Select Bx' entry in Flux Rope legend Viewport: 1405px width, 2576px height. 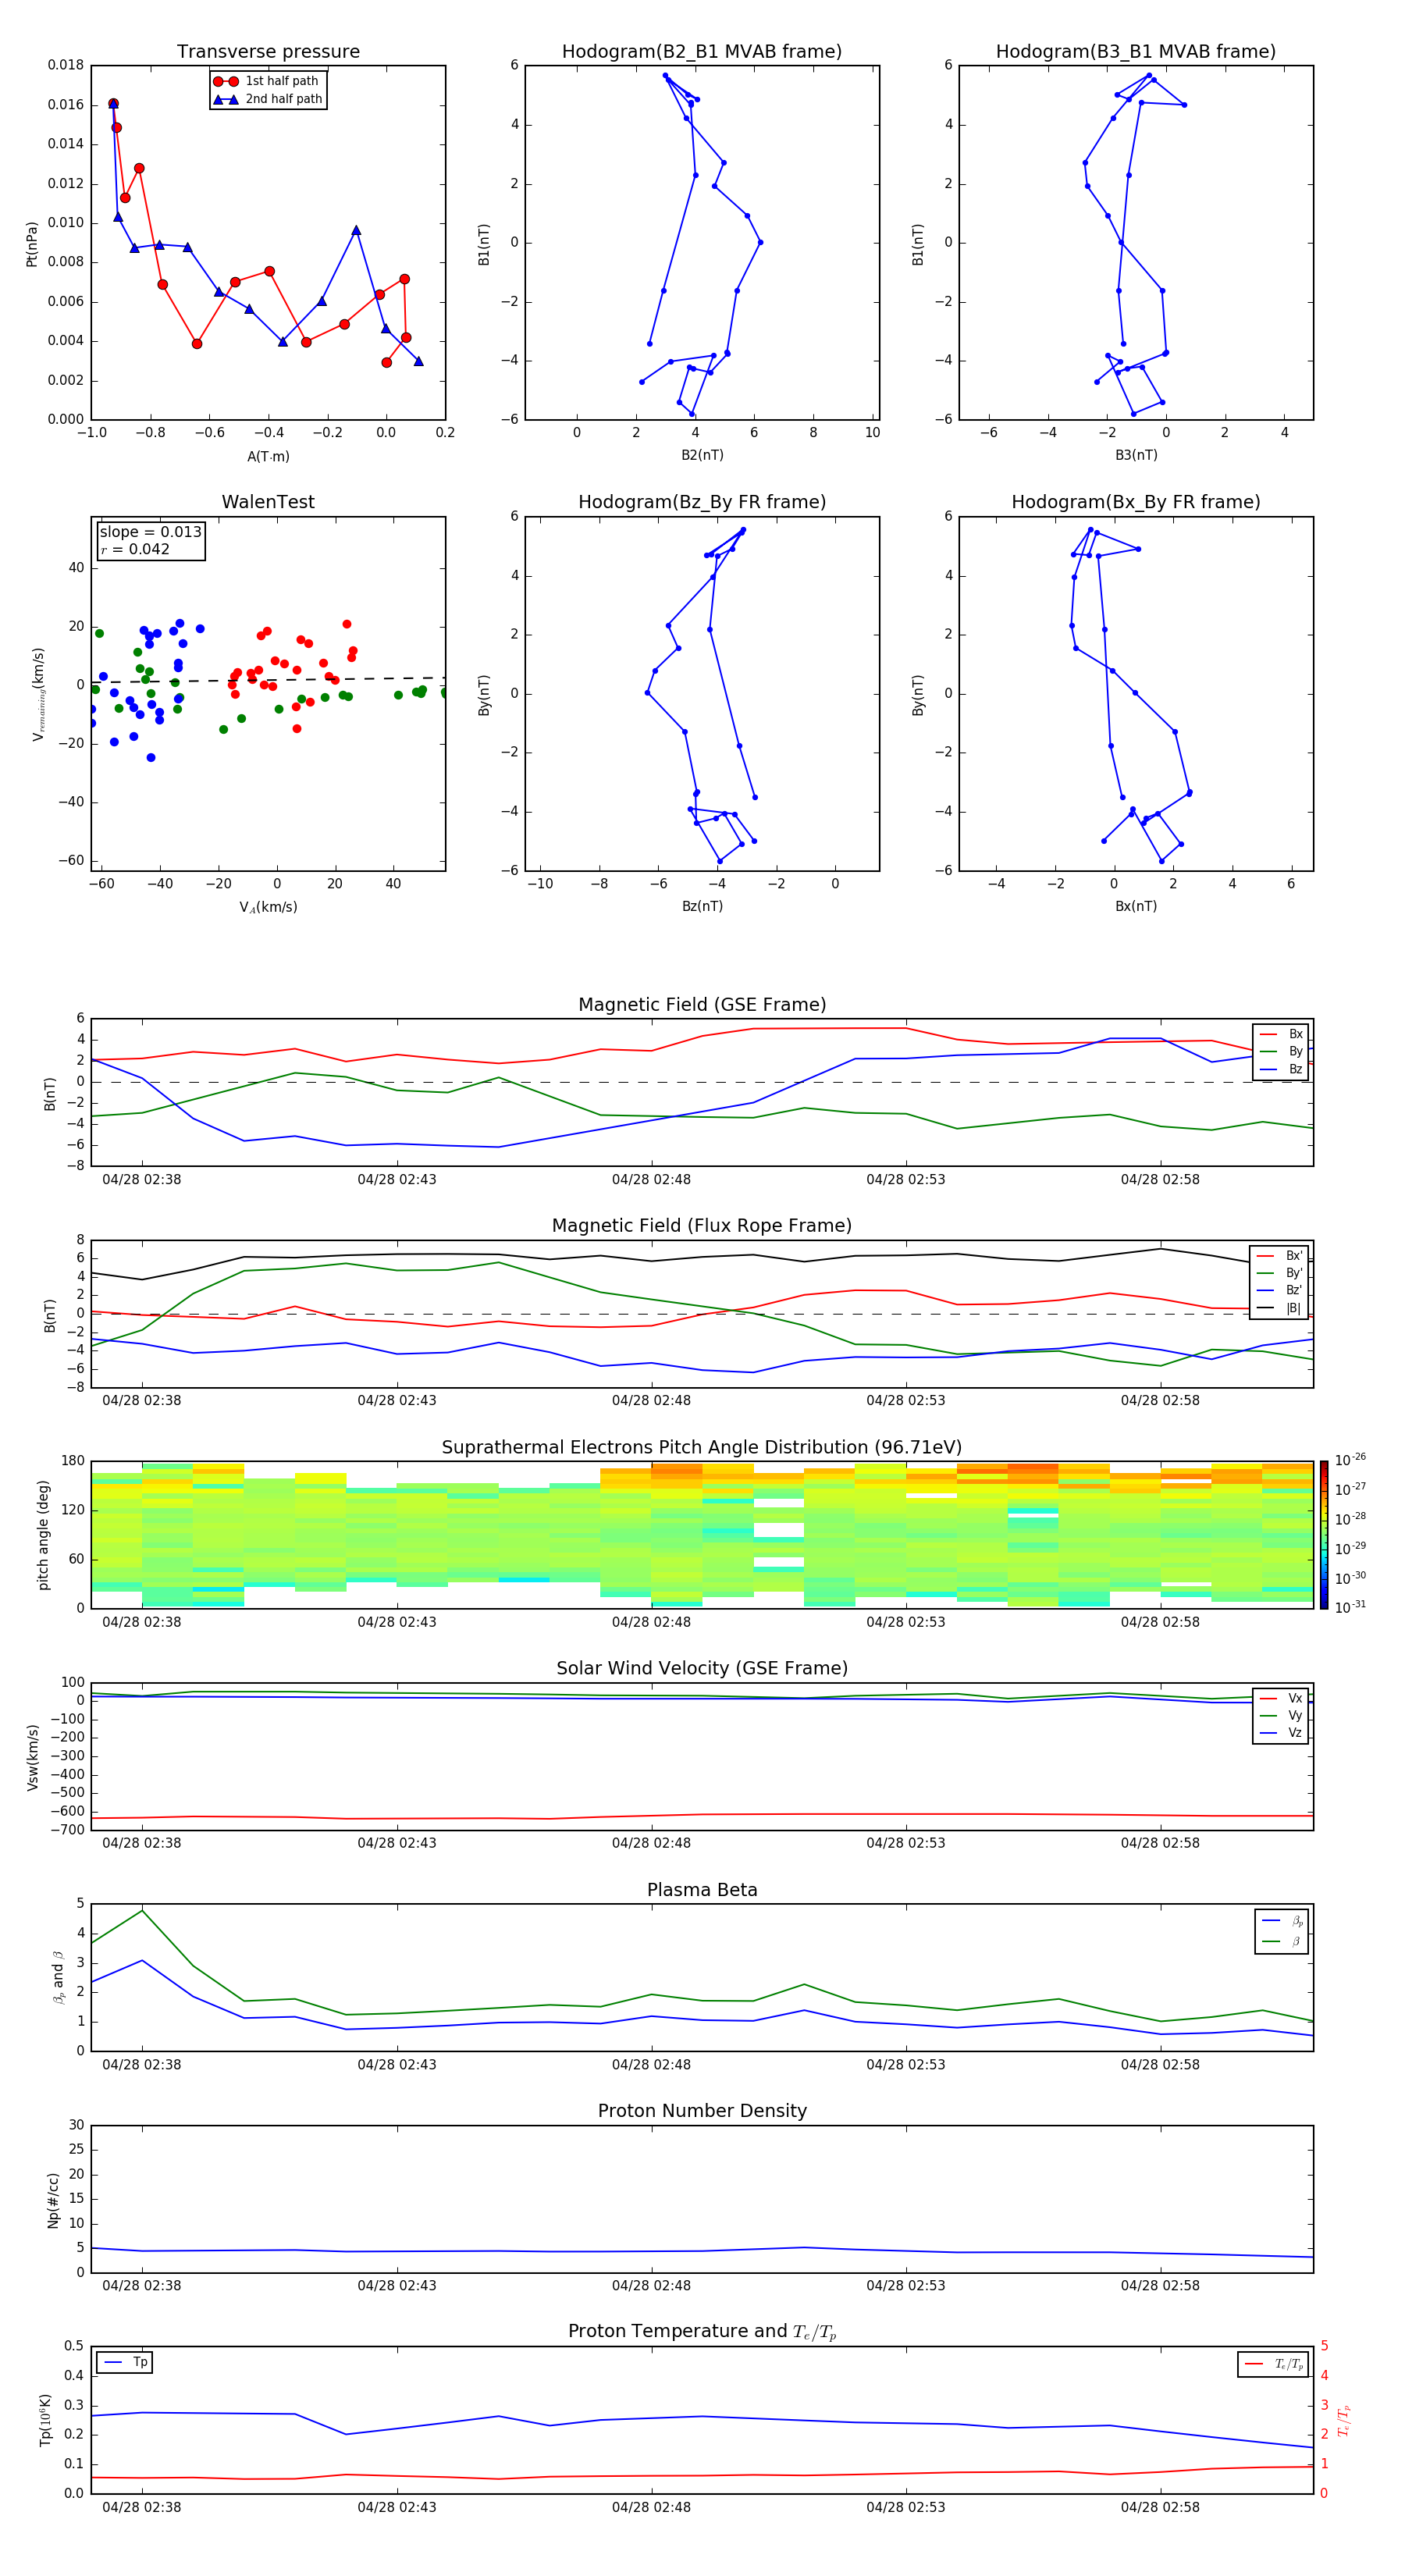(x=1280, y=1256)
